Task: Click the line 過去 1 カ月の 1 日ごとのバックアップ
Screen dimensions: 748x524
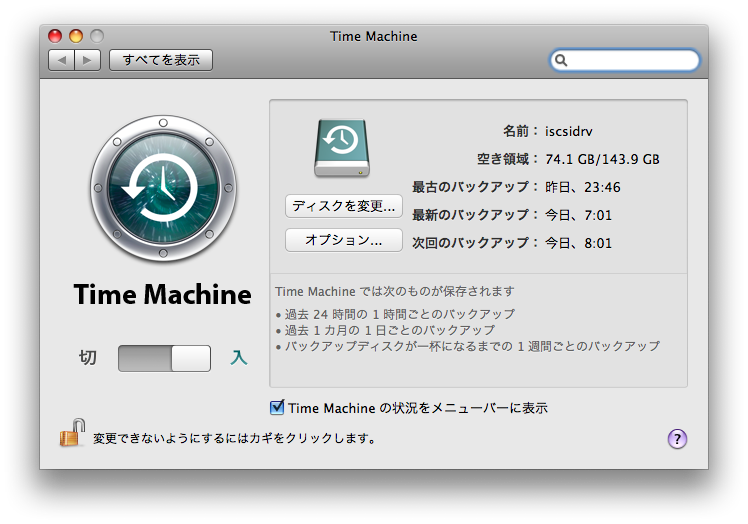Action: click(390, 330)
